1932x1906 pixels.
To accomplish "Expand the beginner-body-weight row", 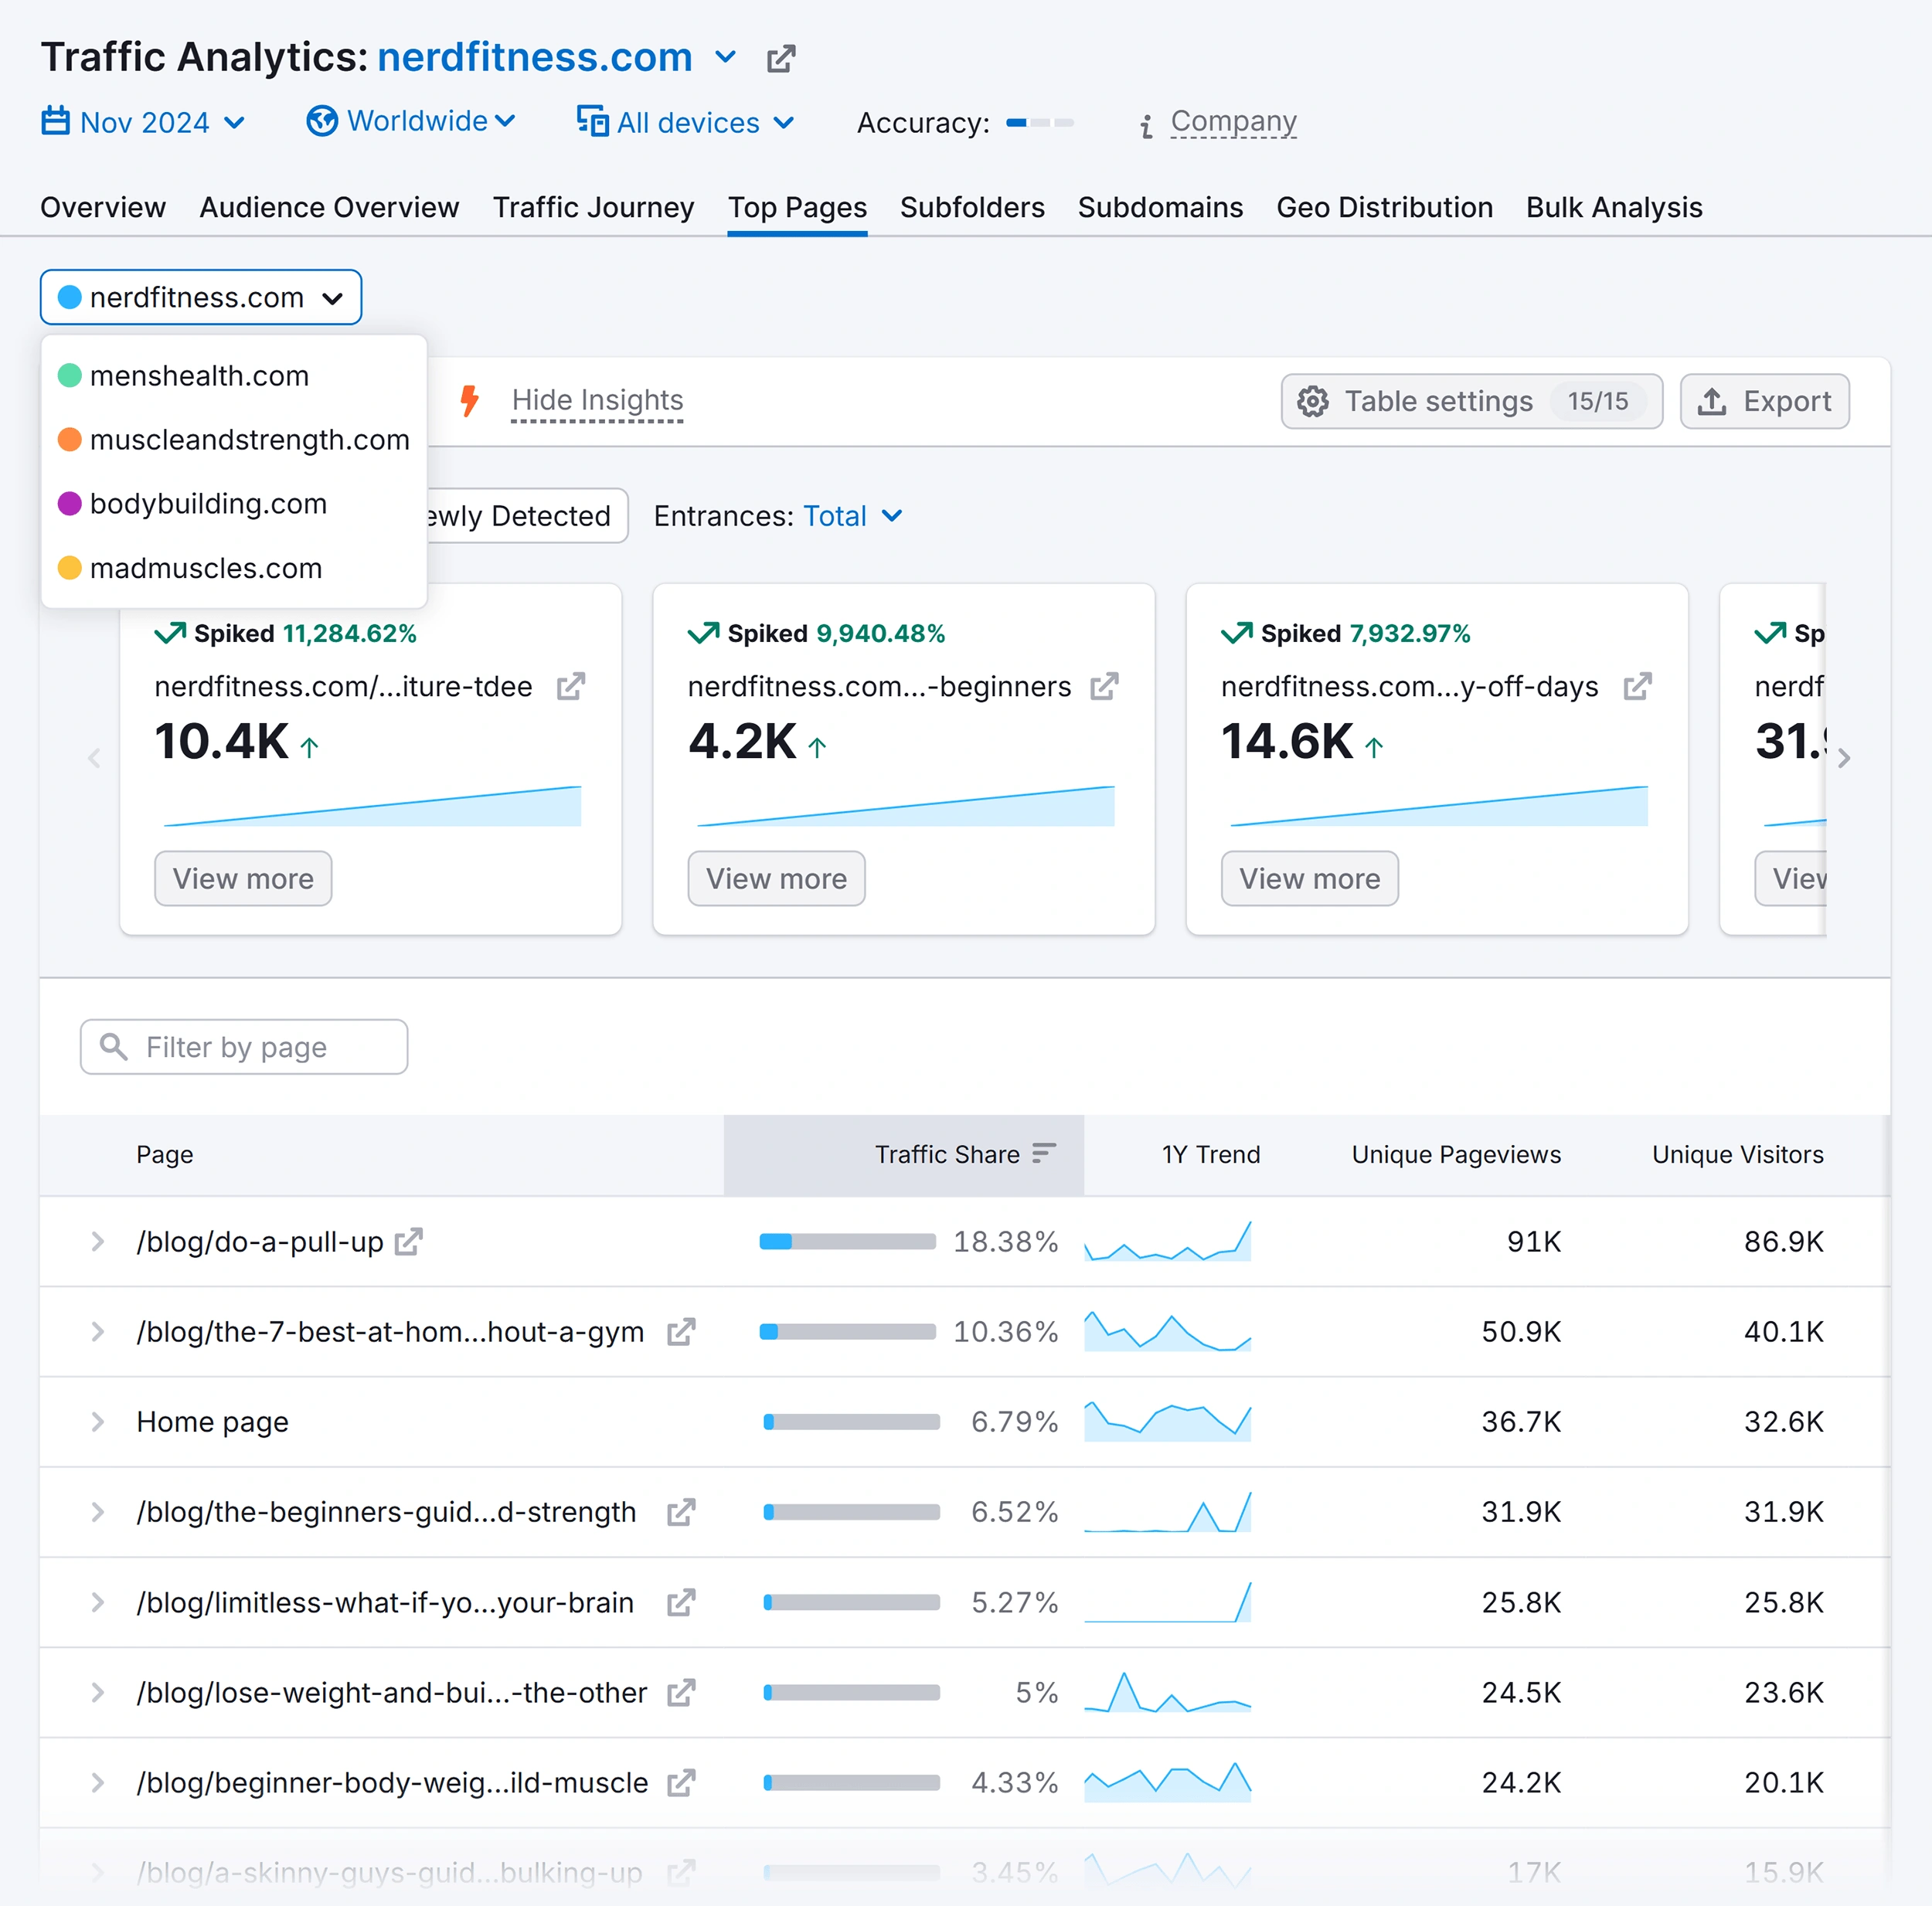I will coord(97,1782).
